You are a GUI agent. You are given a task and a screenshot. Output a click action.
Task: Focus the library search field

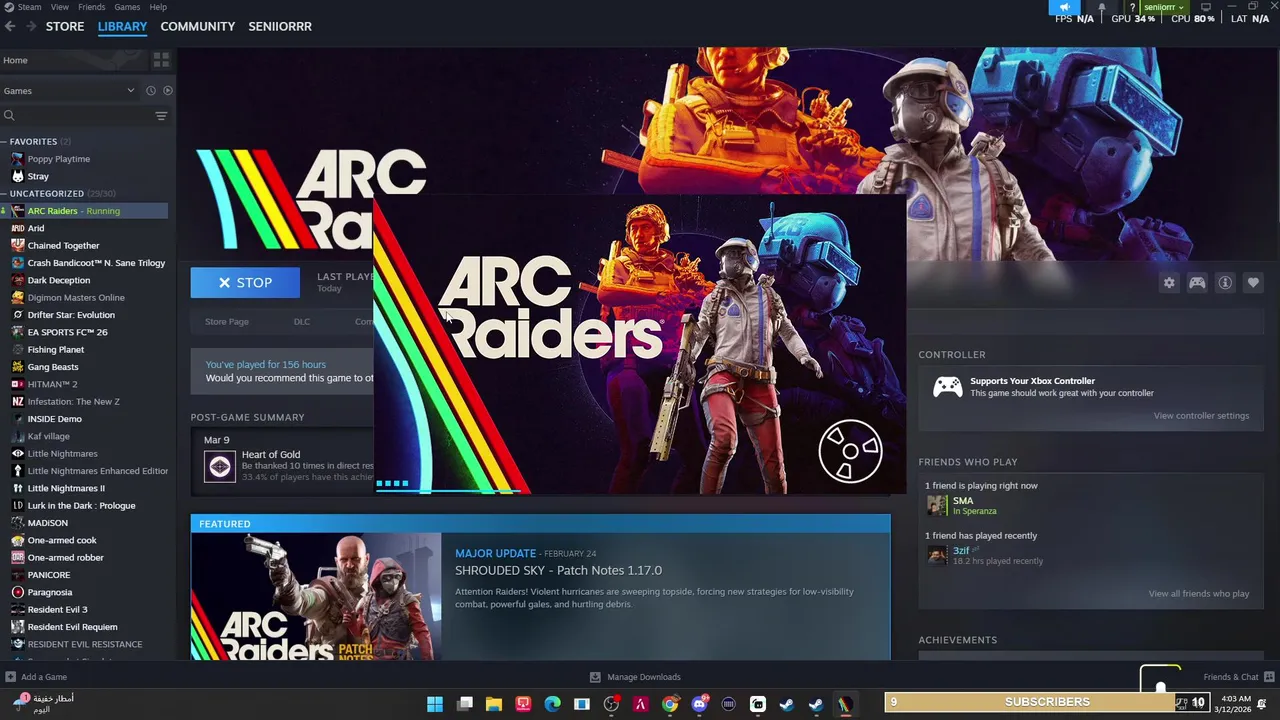click(75, 116)
